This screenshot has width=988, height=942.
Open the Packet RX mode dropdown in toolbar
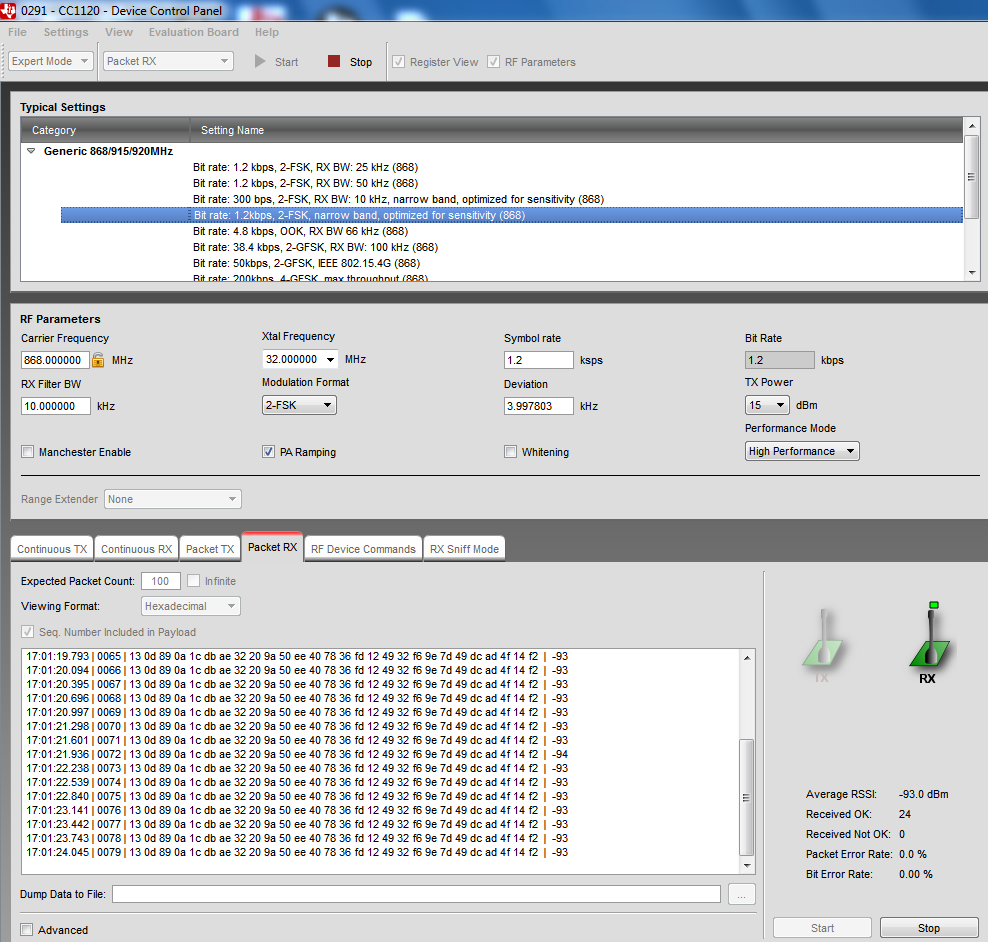(168, 61)
